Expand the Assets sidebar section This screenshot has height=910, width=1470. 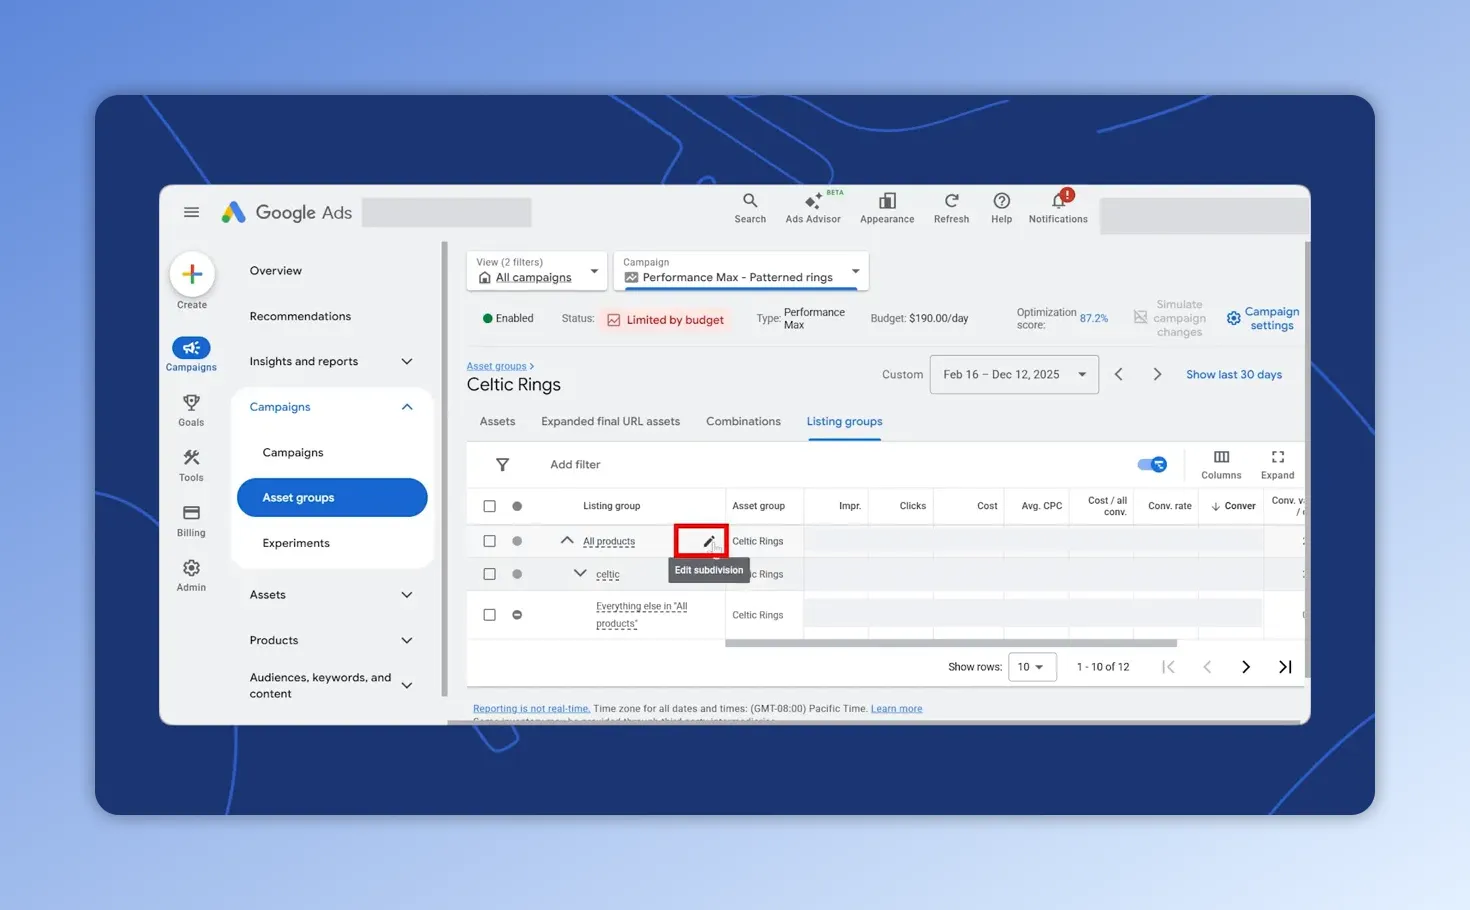click(x=407, y=595)
